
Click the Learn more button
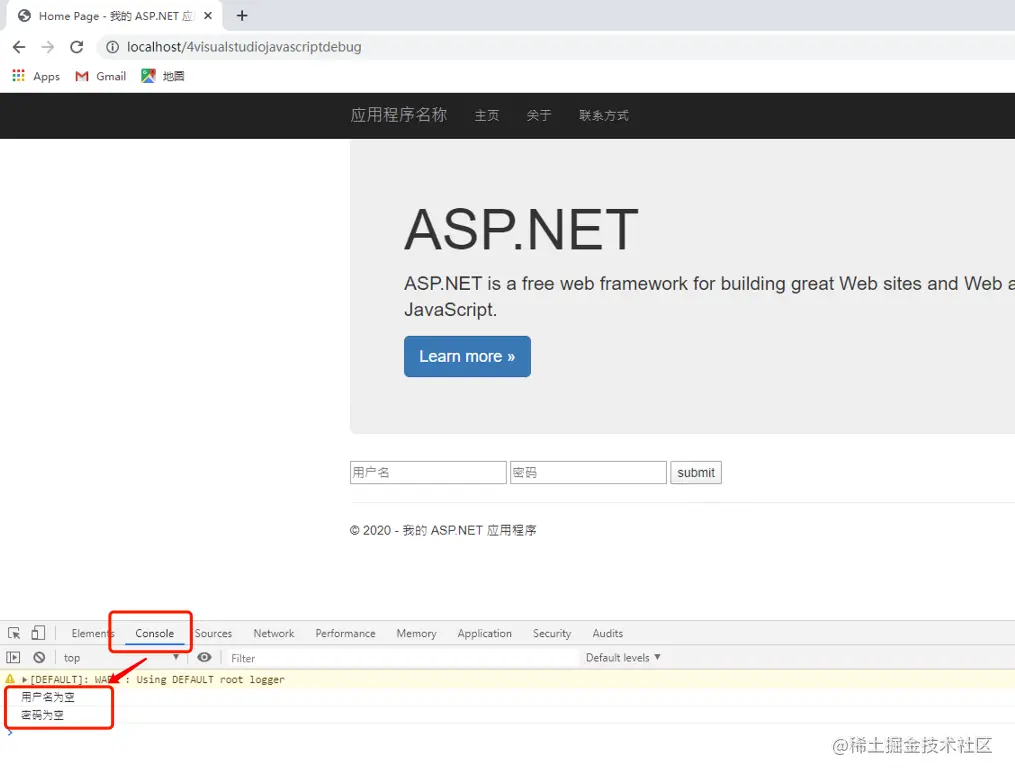coord(467,357)
